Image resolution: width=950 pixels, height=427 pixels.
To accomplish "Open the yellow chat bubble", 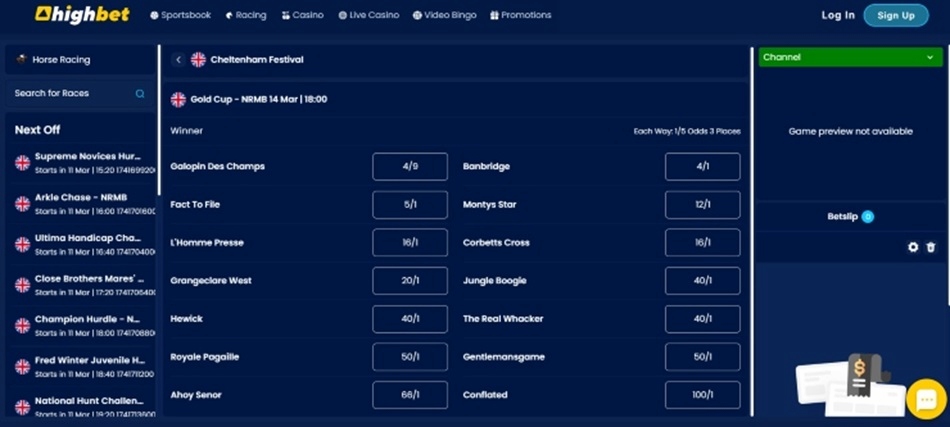I will (x=925, y=400).
